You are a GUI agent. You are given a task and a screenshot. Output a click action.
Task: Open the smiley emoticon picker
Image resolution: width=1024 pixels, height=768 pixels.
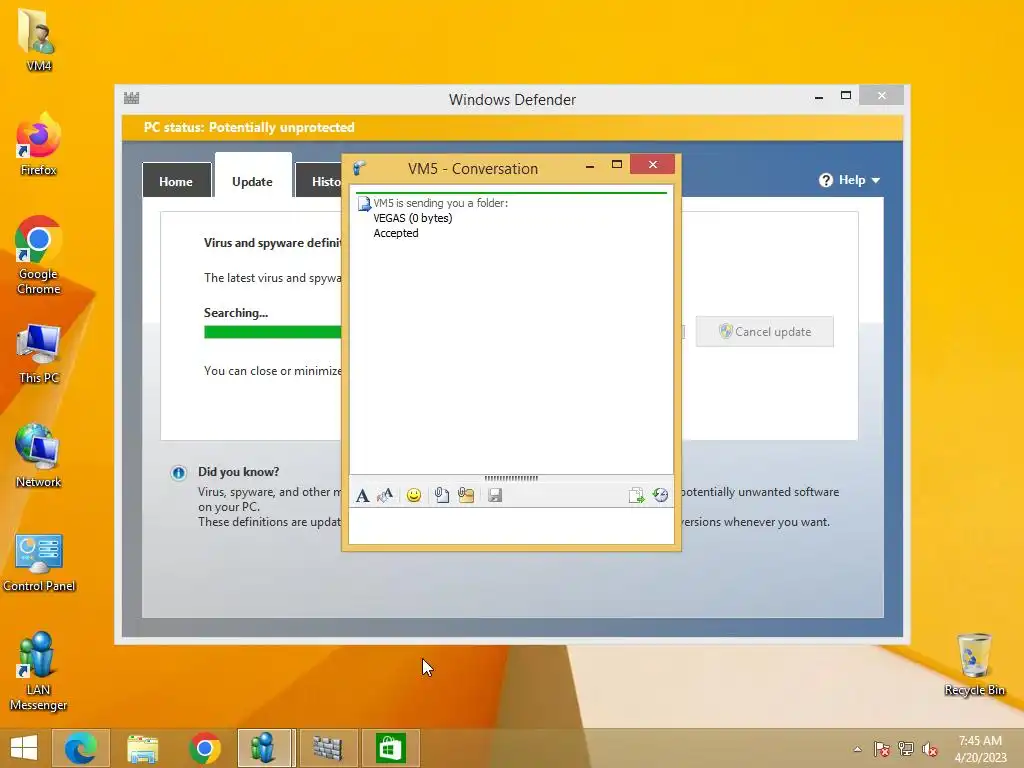click(413, 496)
